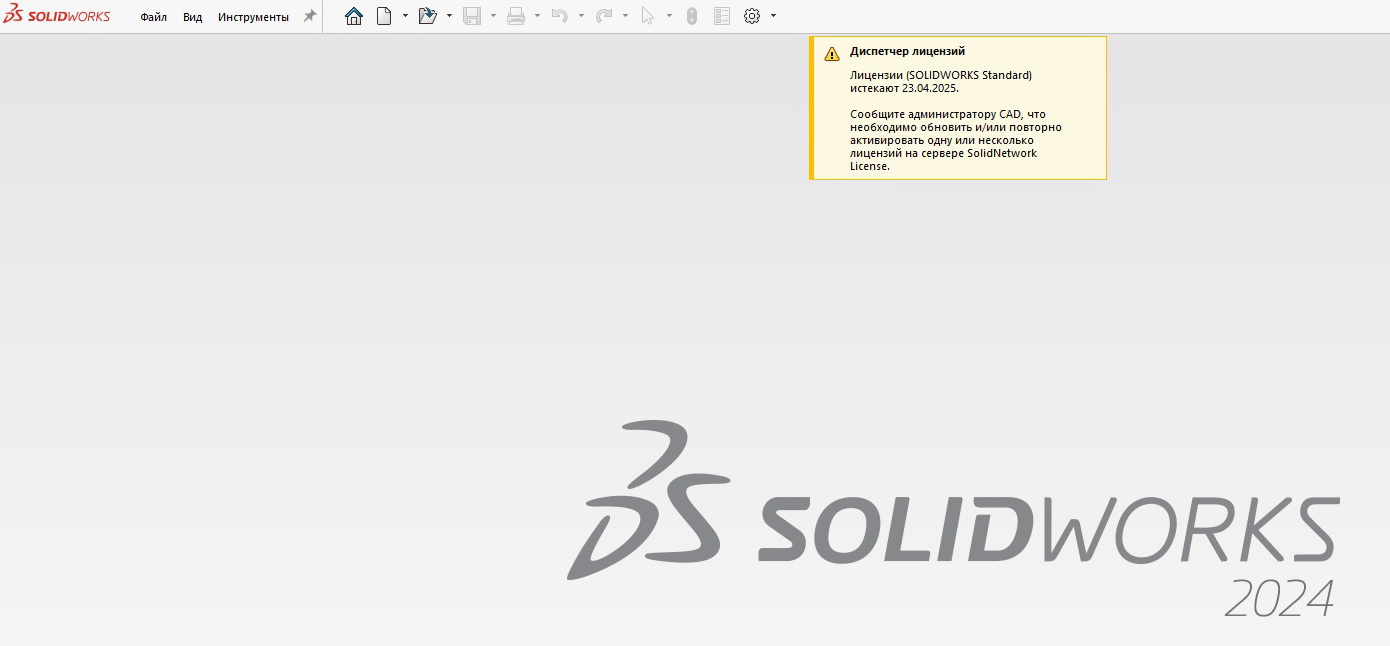Open the Инструменты menu
Image resolution: width=1390 pixels, height=646 pixels.
pos(253,17)
